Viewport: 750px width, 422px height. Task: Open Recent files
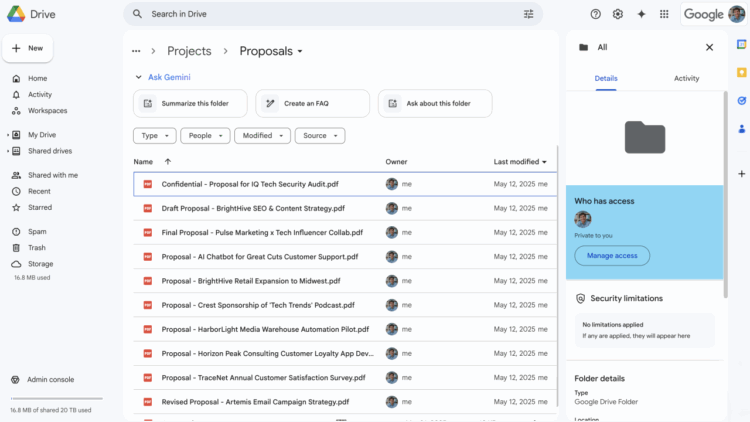pos(39,191)
